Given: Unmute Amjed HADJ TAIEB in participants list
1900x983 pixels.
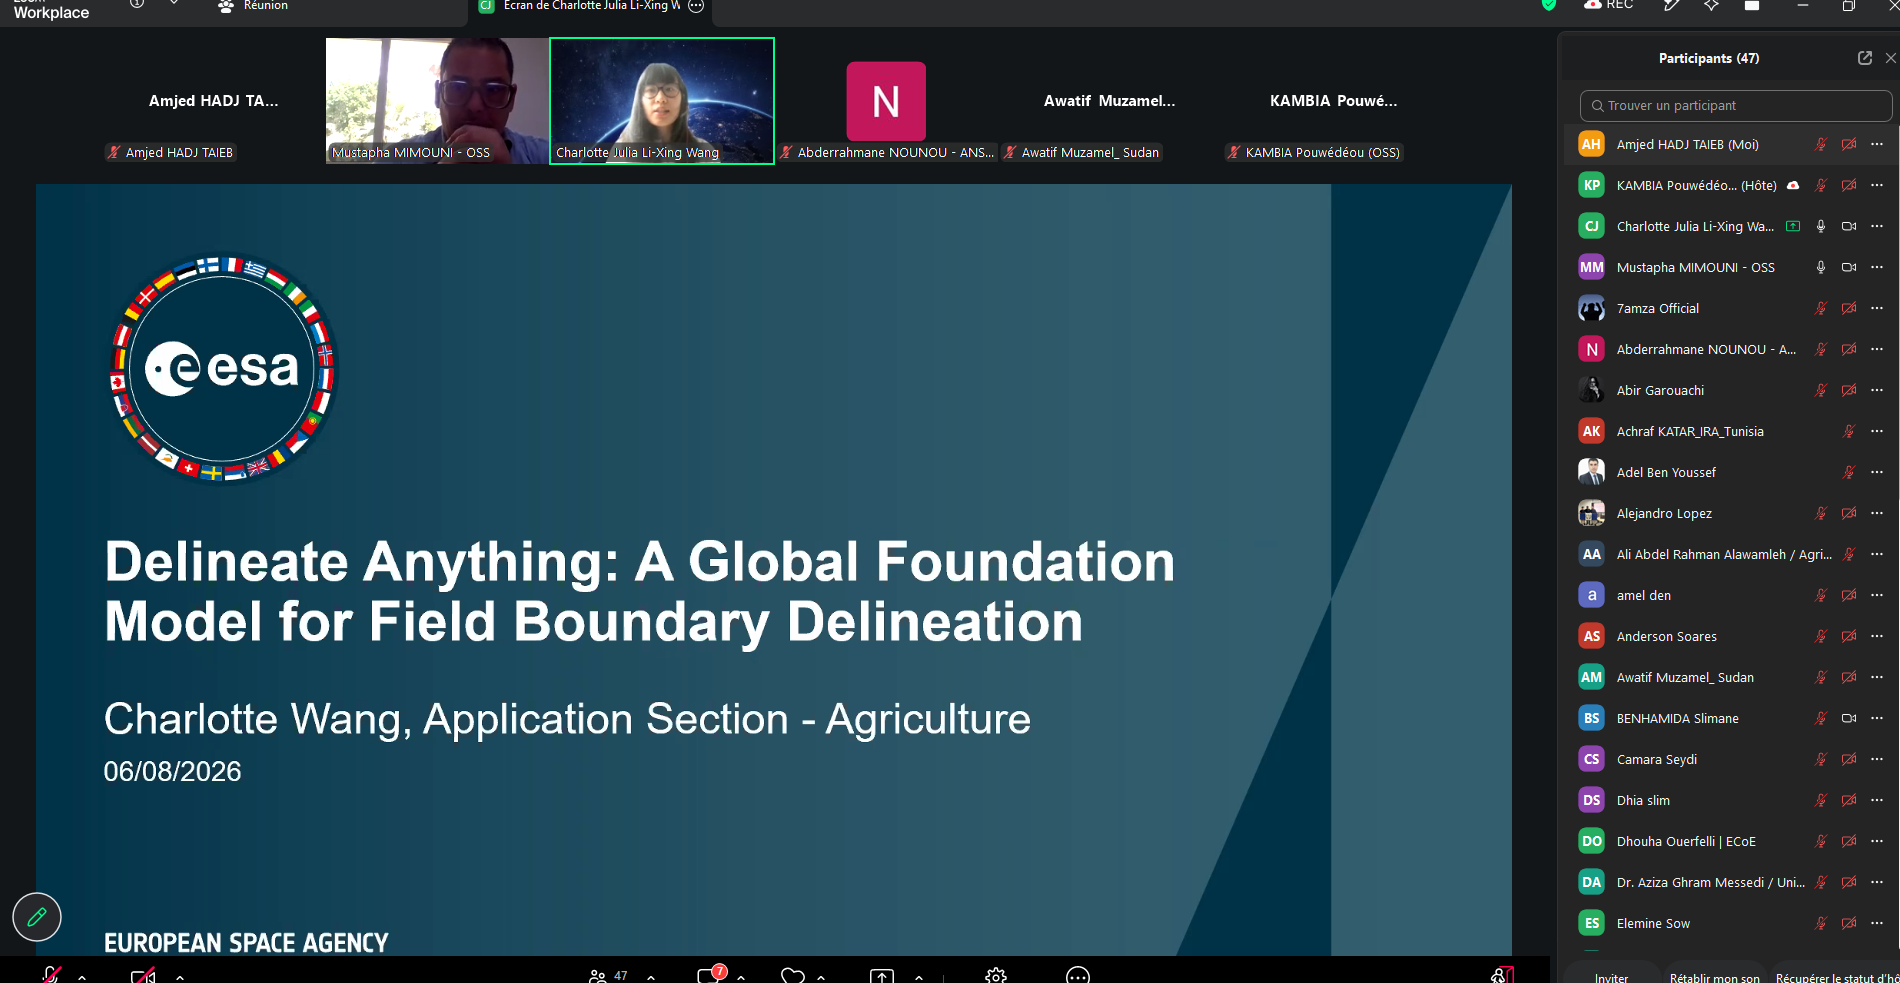Looking at the screenshot, I should 1821,144.
